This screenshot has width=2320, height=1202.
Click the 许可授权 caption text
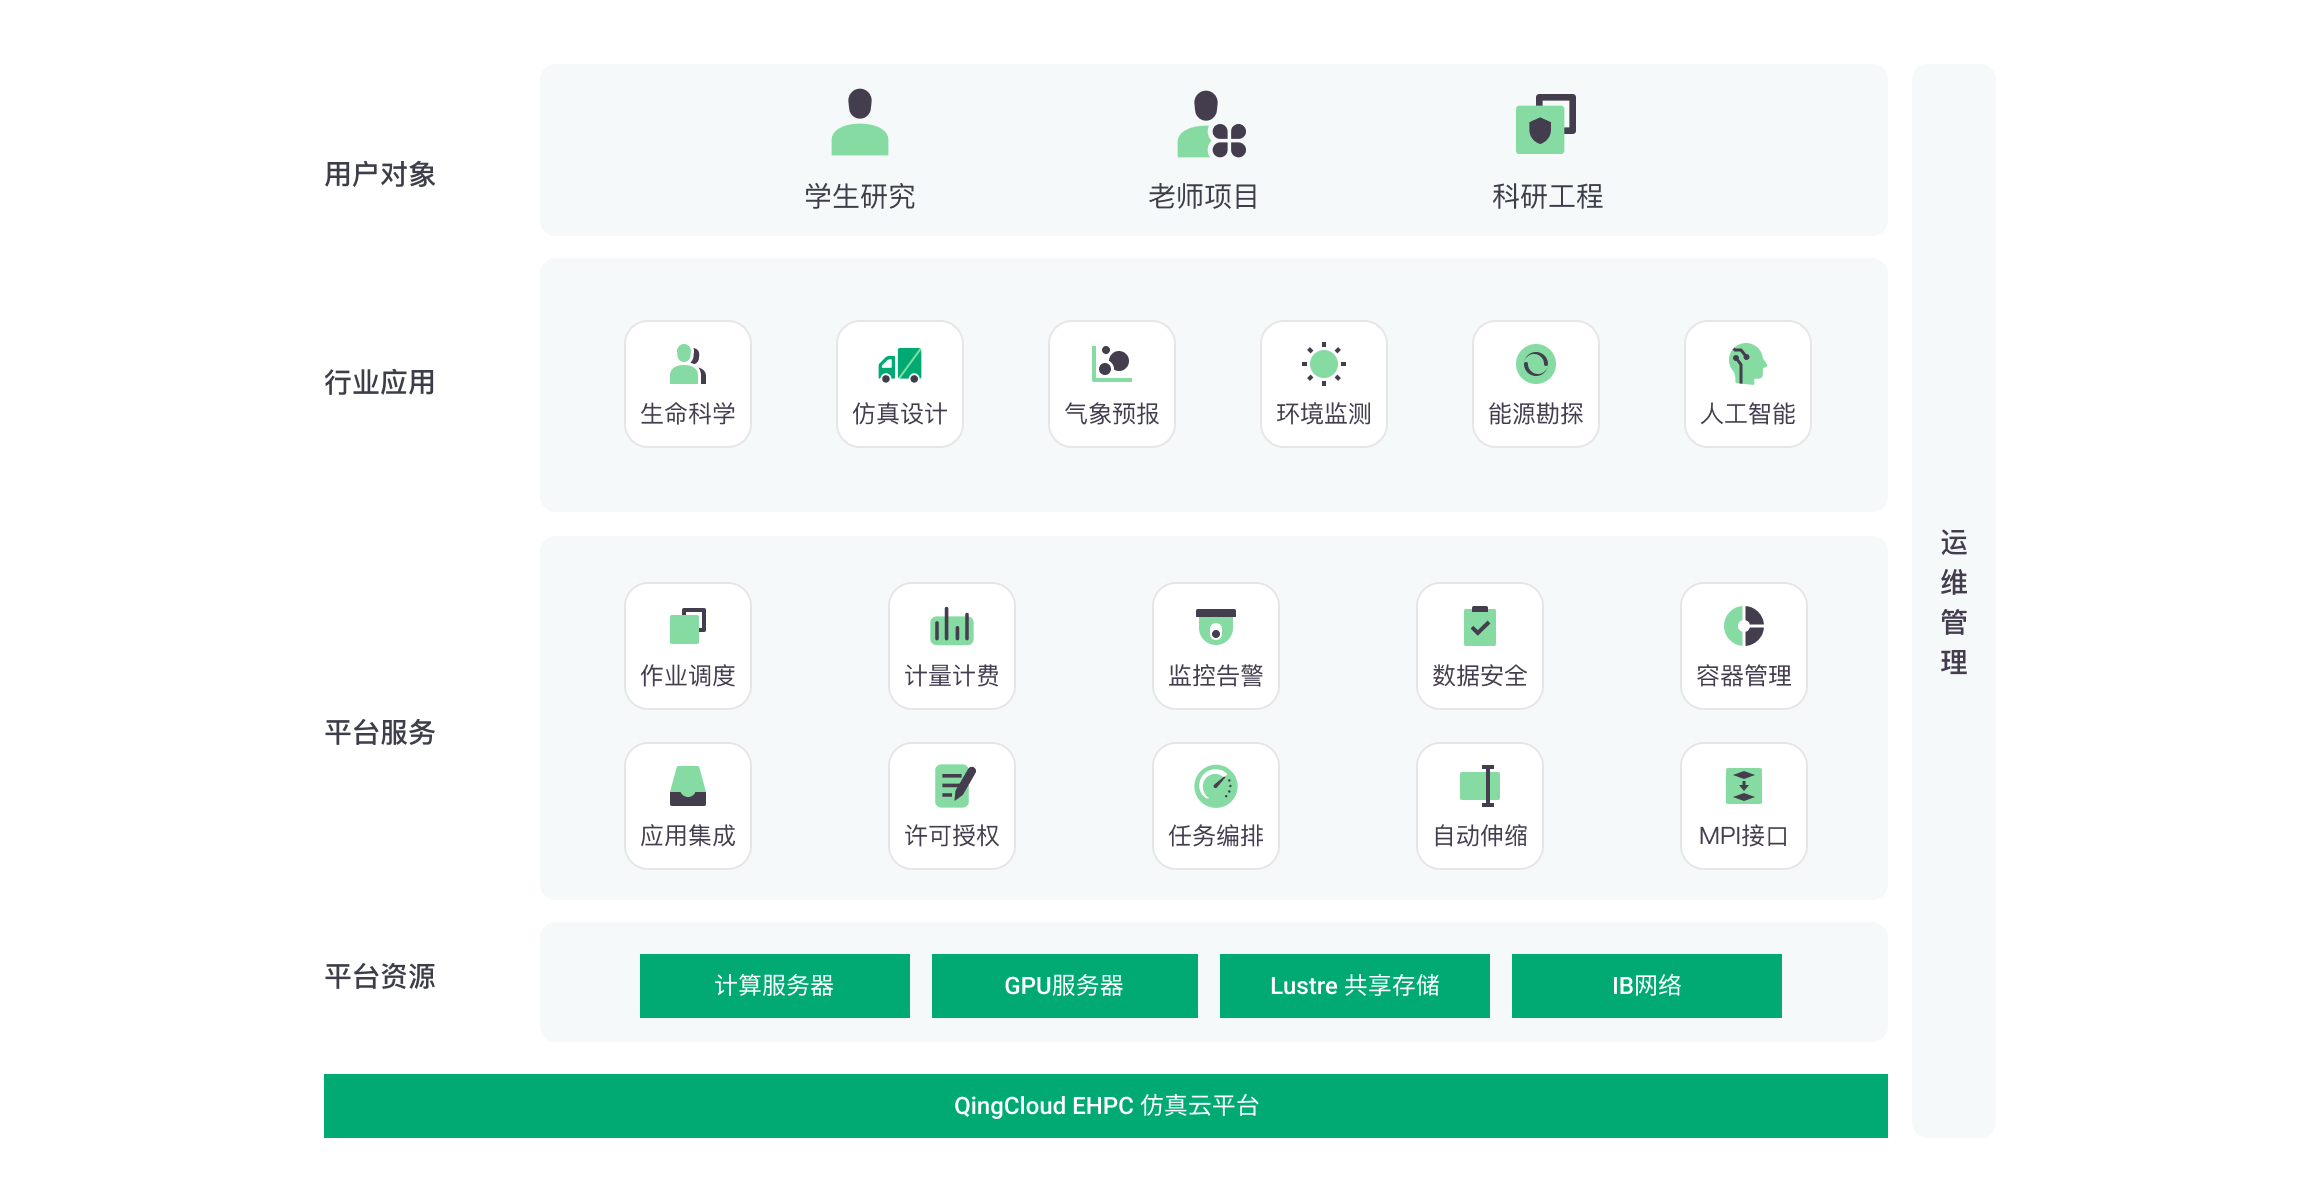(x=952, y=836)
